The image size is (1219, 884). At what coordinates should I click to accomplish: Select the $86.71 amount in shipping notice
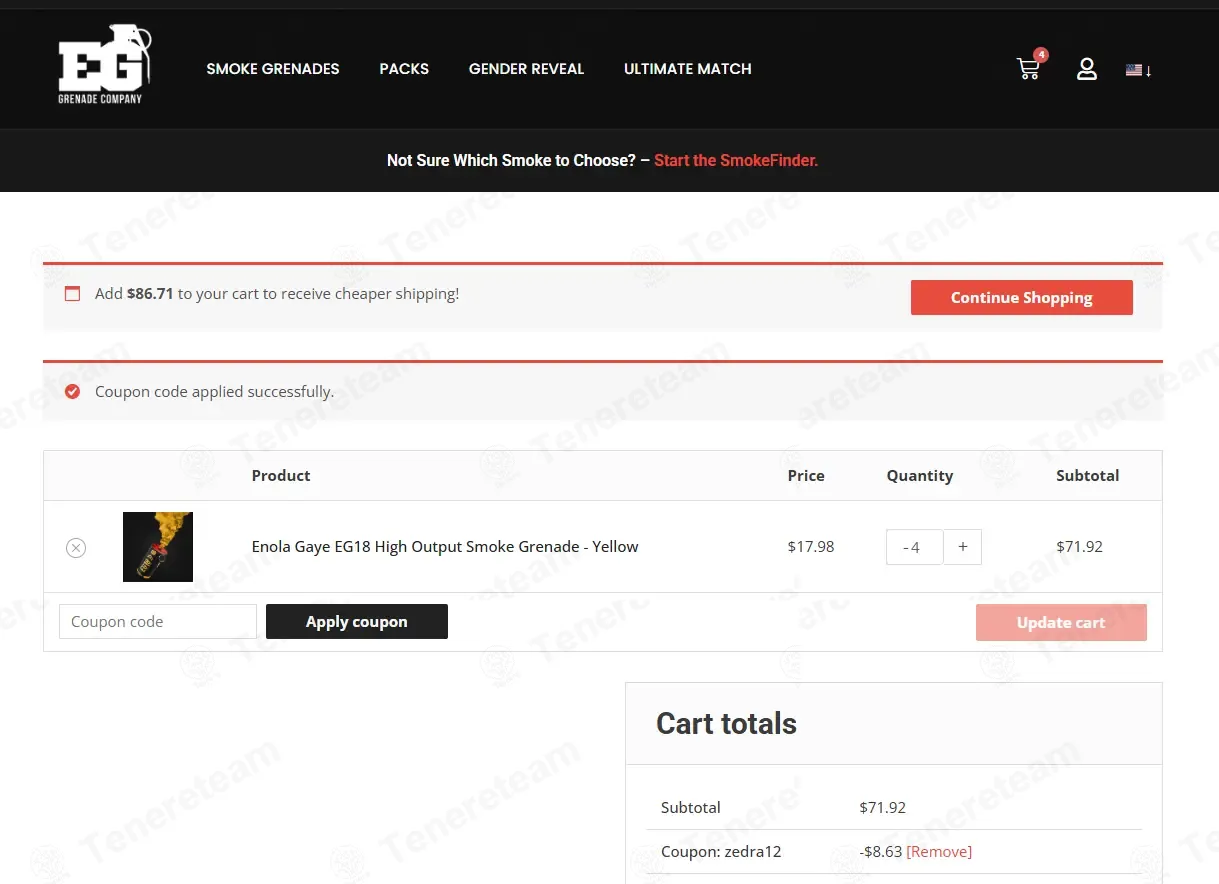pyautogui.click(x=150, y=294)
